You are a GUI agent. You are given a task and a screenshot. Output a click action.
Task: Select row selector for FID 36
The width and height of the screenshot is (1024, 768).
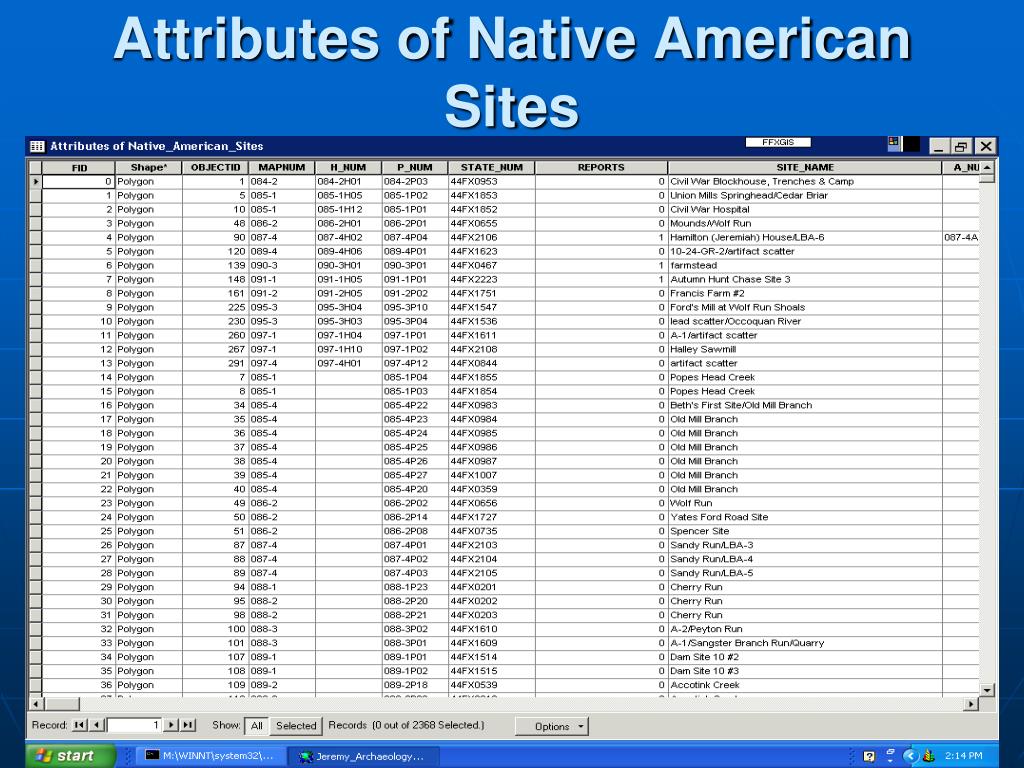click(36, 685)
